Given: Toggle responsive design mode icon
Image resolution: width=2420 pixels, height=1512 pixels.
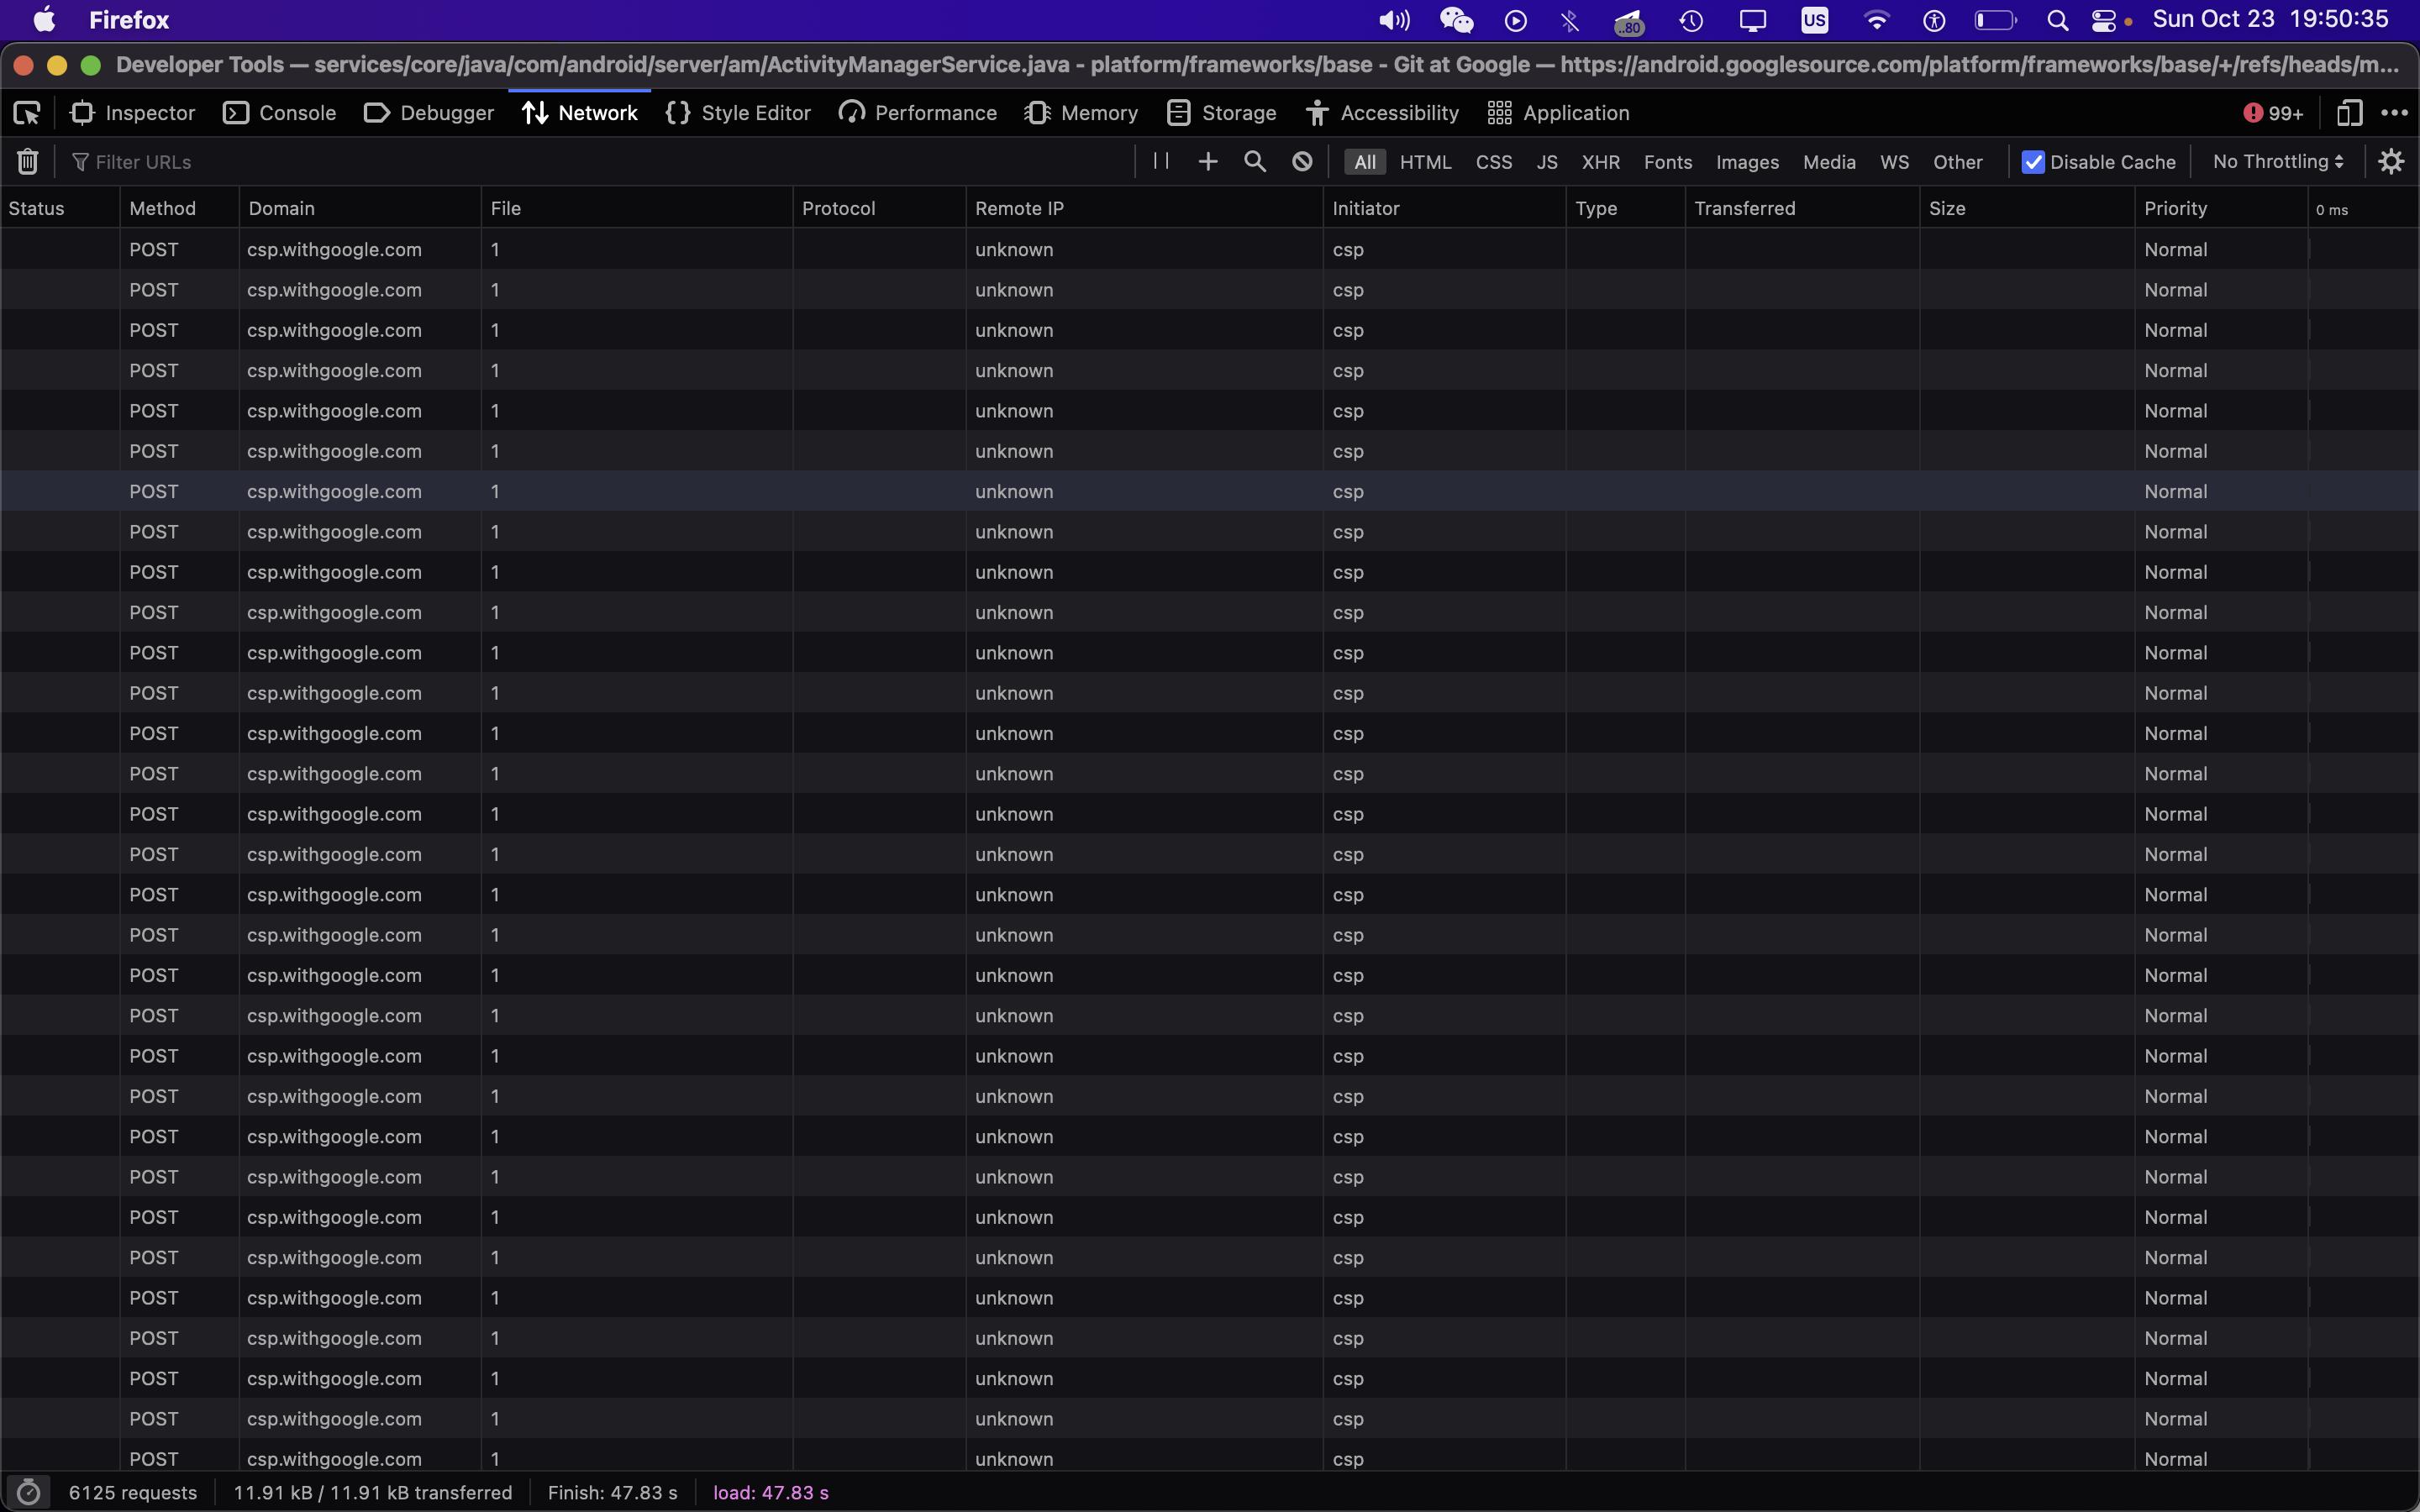Looking at the screenshot, I should (2349, 113).
